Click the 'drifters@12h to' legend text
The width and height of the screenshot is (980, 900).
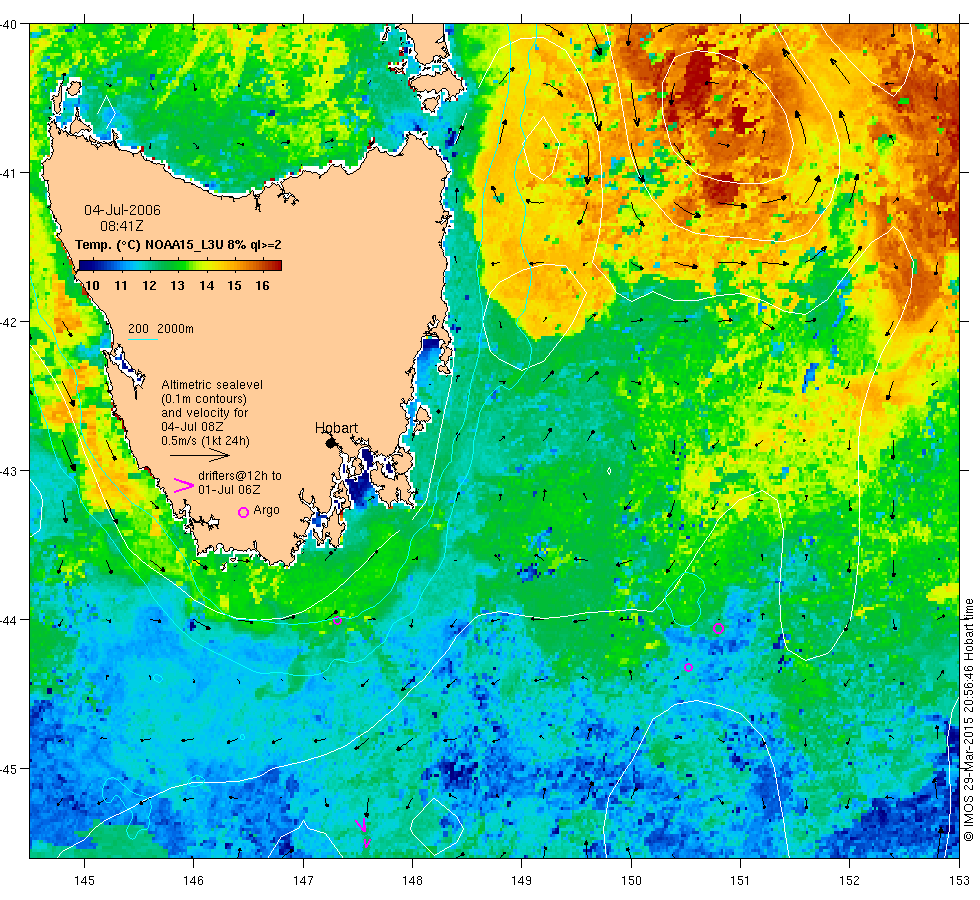(x=240, y=476)
